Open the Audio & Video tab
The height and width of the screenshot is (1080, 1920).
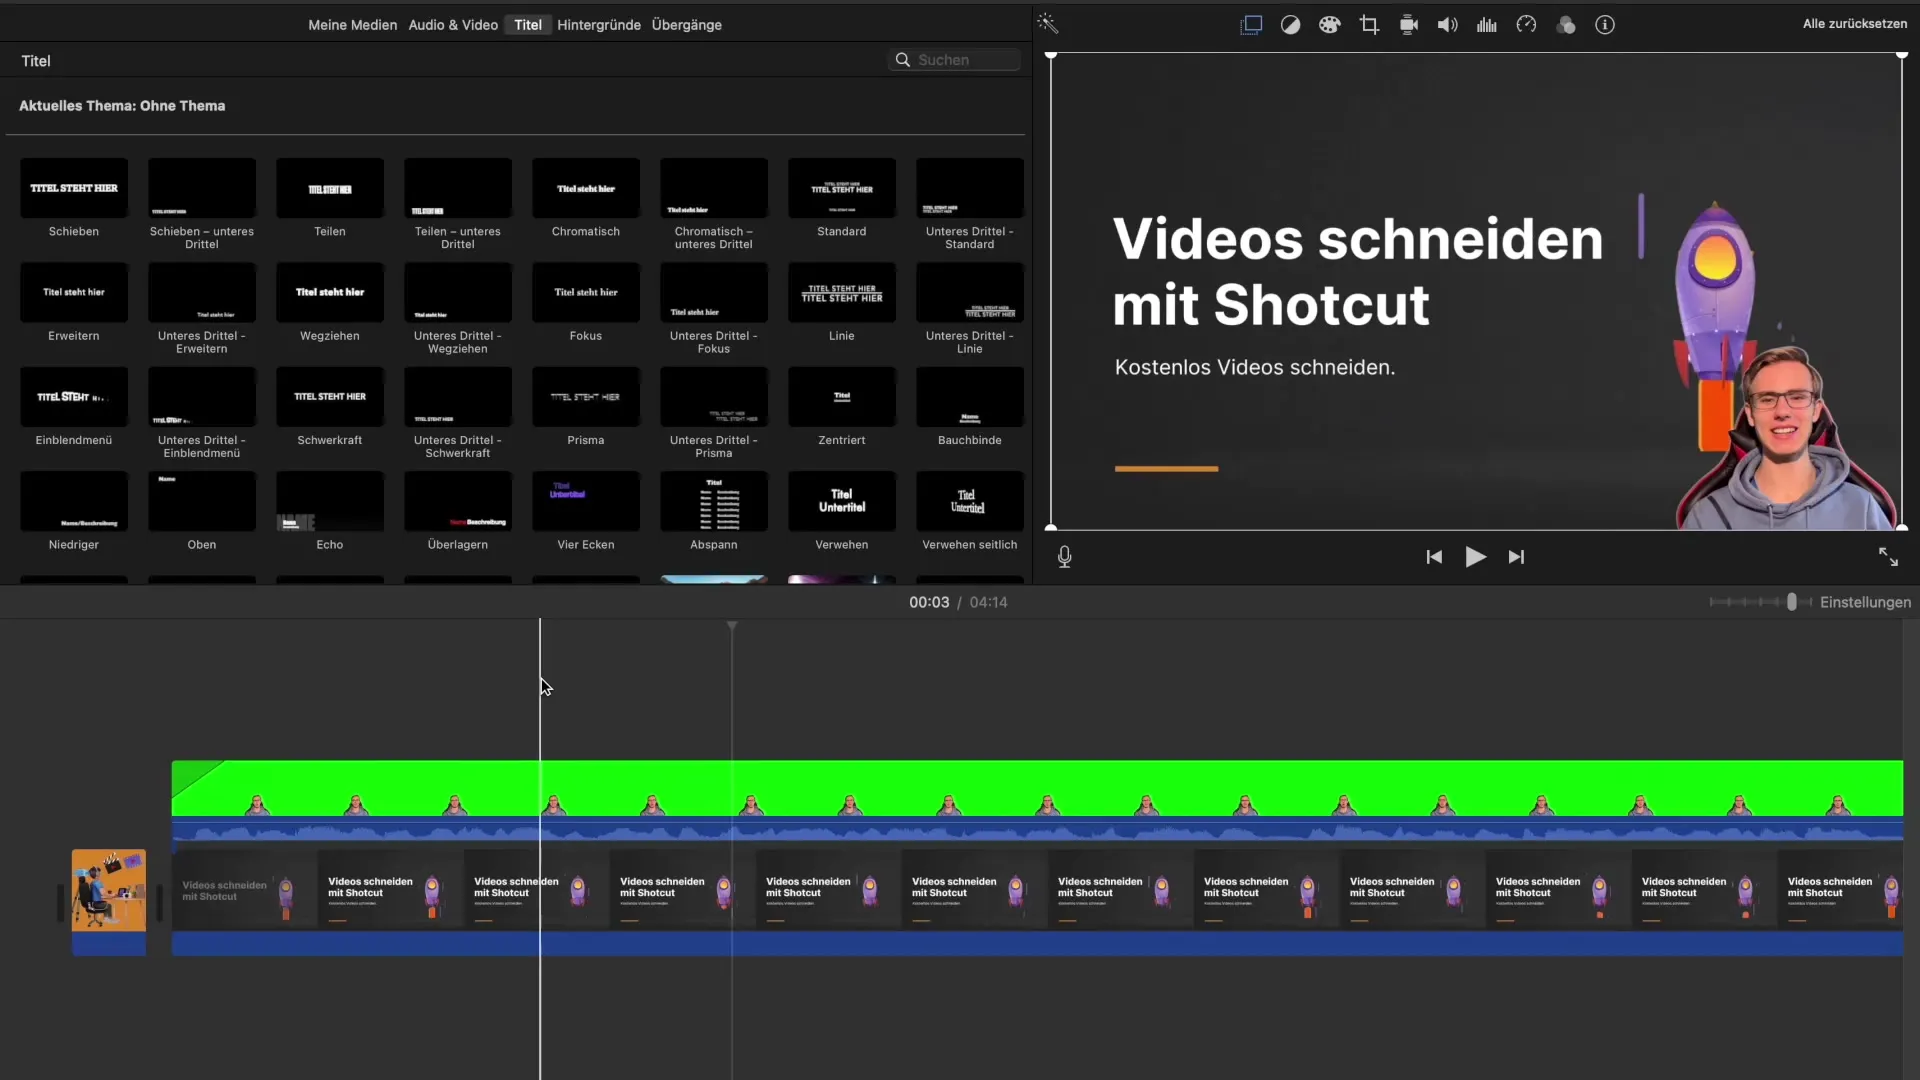[x=453, y=25]
